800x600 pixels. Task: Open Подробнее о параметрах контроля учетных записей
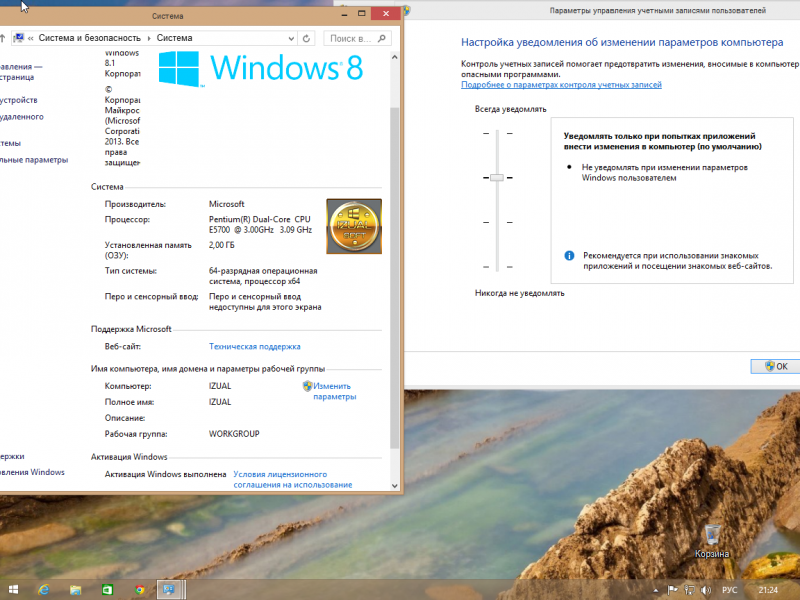pos(561,85)
